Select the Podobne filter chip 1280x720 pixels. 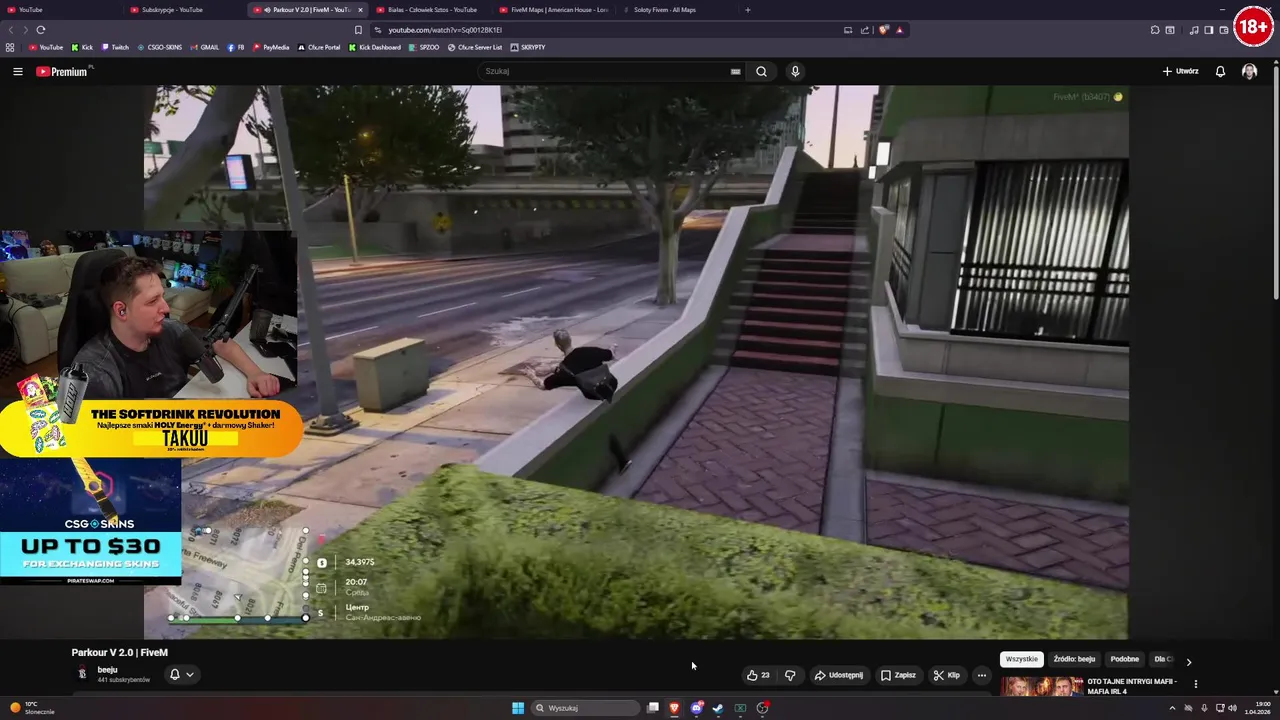pos(1124,659)
